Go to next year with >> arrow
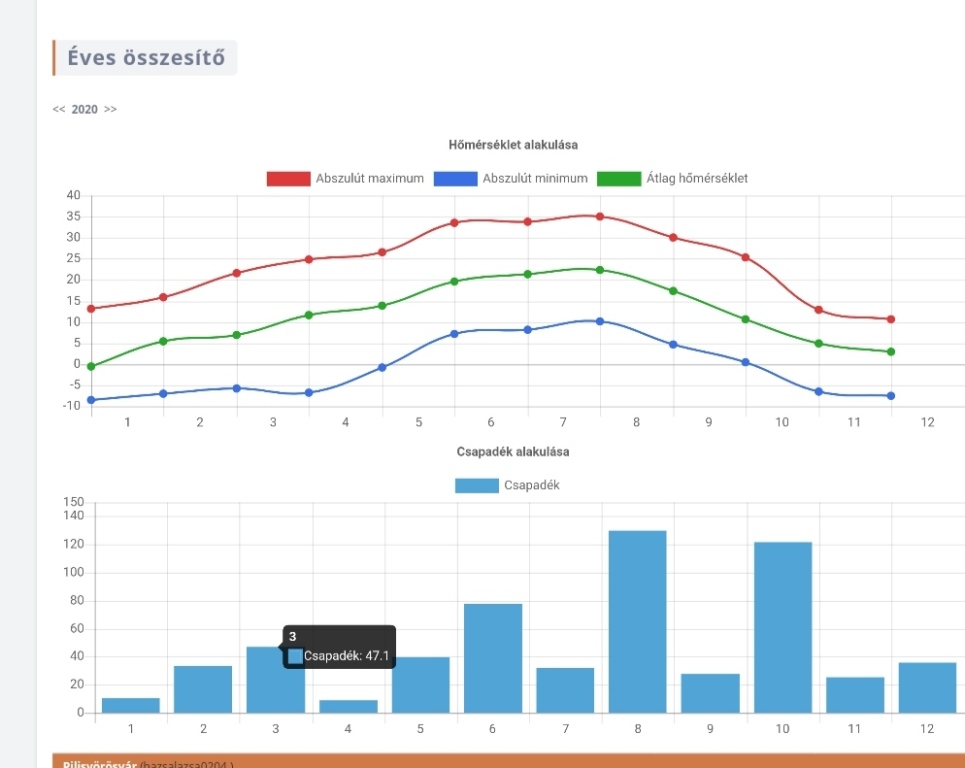This screenshot has height=768, width=965. (110, 110)
